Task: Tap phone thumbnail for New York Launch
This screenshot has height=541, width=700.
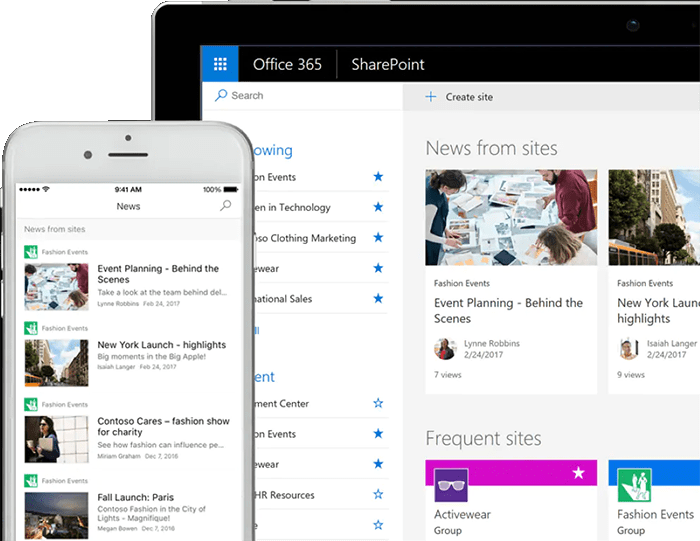Action: (x=56, y=363)
